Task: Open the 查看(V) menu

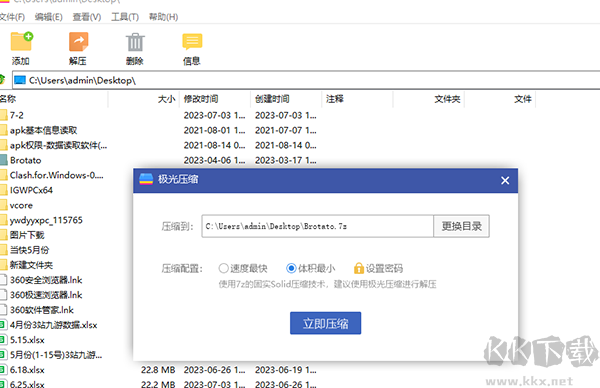Action: 87,17
